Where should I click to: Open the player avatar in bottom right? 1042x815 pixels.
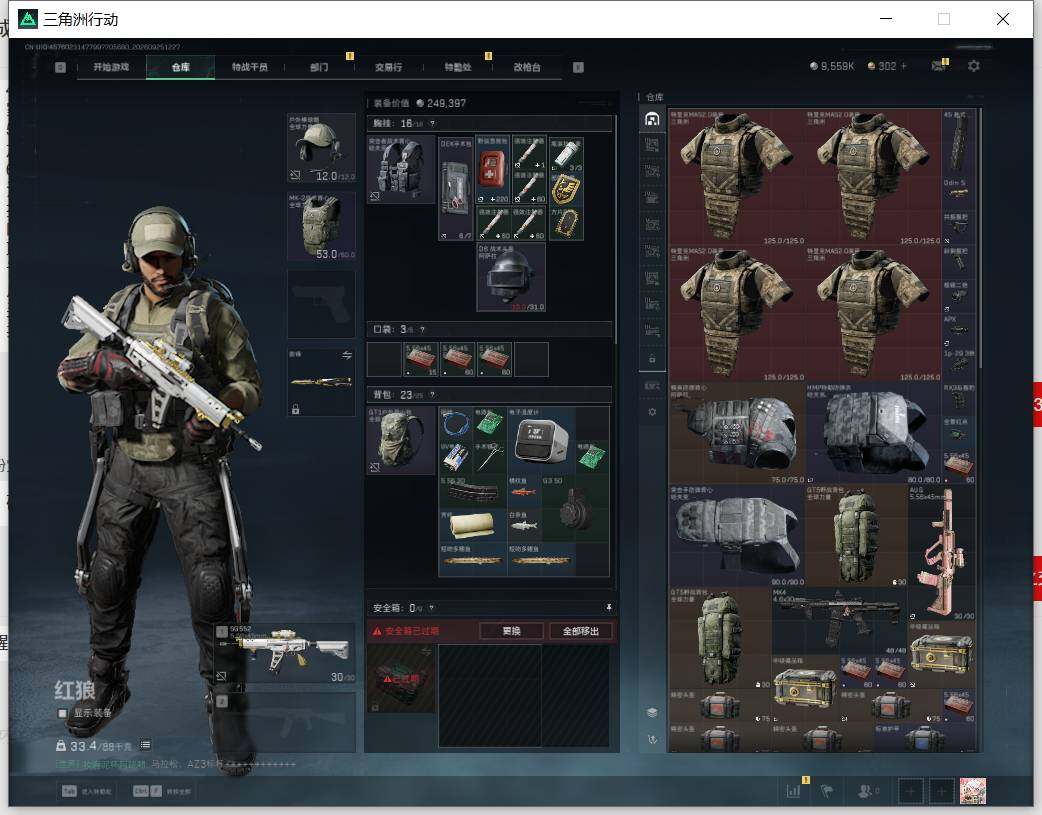(x=973, y=791)
